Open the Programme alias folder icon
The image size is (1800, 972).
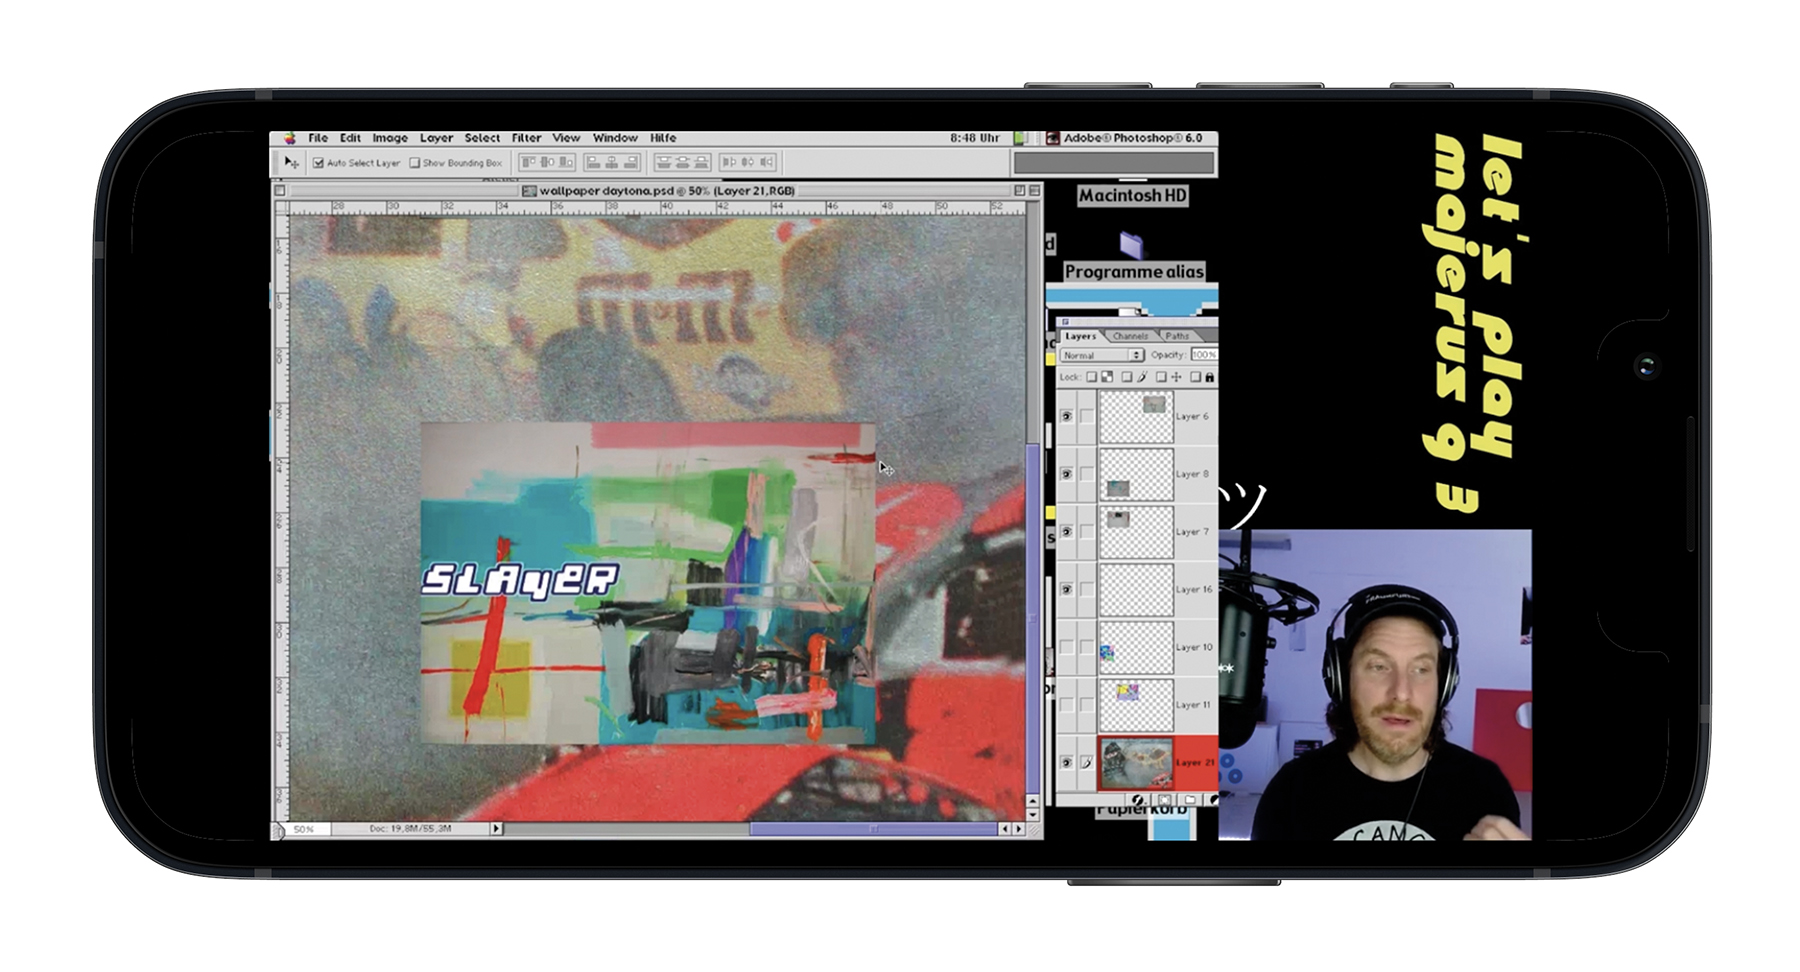point(1131,246)
